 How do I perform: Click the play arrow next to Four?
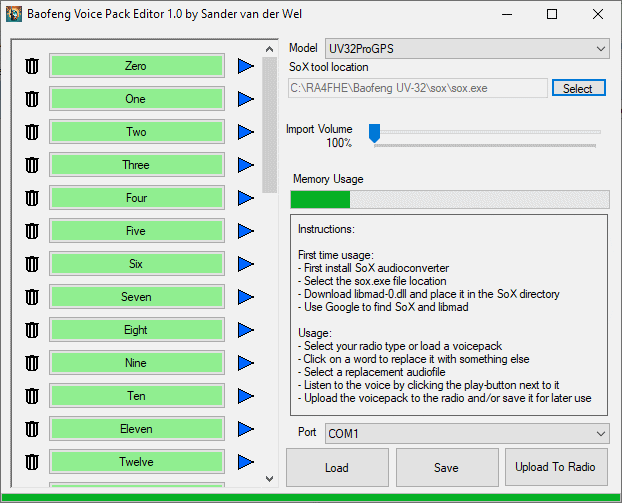coord(246,198)
